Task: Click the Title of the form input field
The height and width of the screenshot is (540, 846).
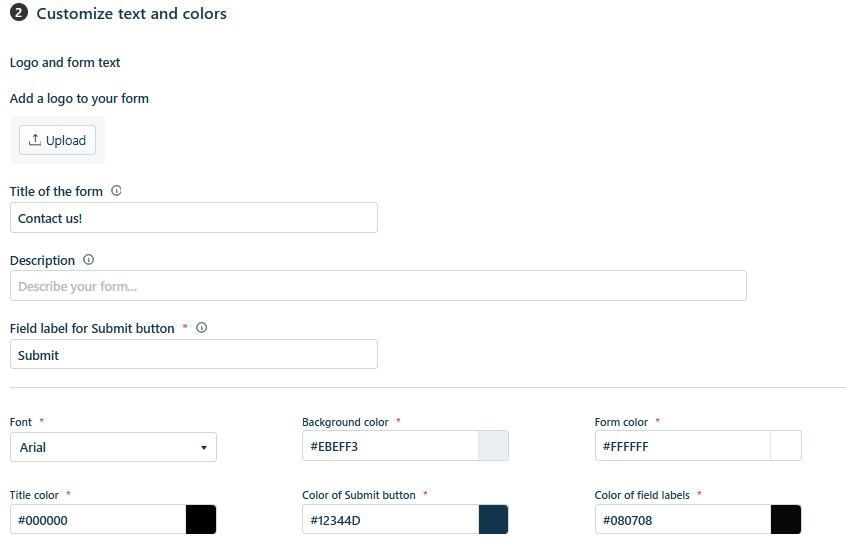Action: [x=193, y=218]
